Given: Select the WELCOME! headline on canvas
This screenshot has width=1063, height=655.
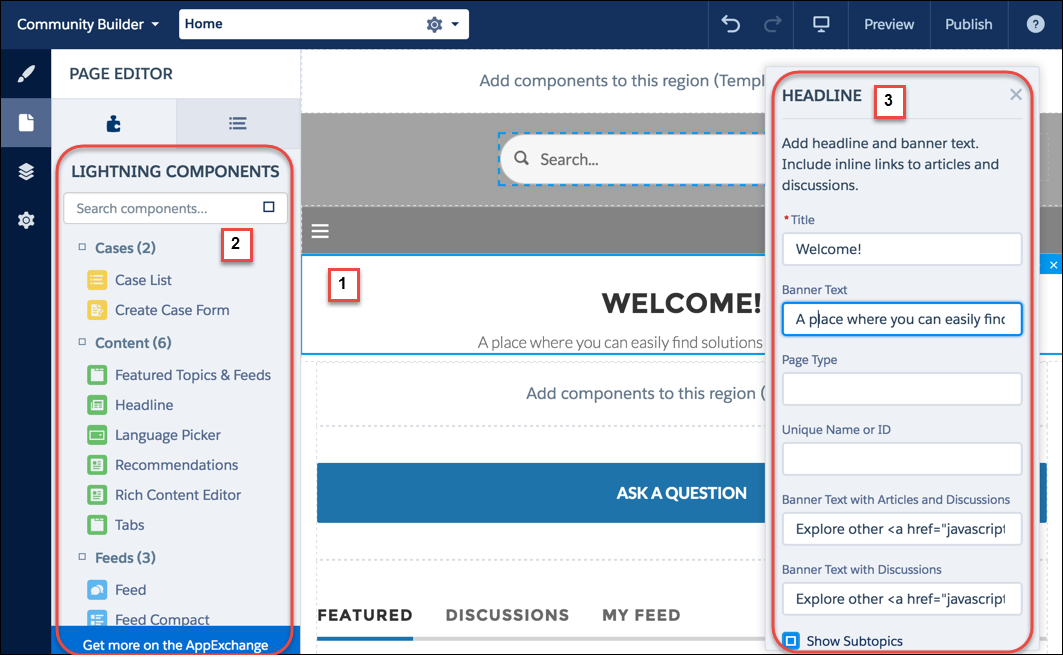Looking at the screenshot, I should coord(681,303).
